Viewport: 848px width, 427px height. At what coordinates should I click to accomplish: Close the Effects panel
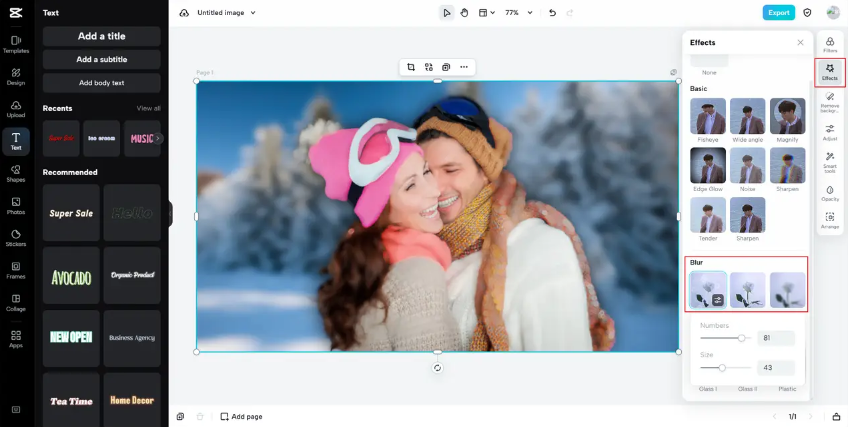click(x=800, y=42)
